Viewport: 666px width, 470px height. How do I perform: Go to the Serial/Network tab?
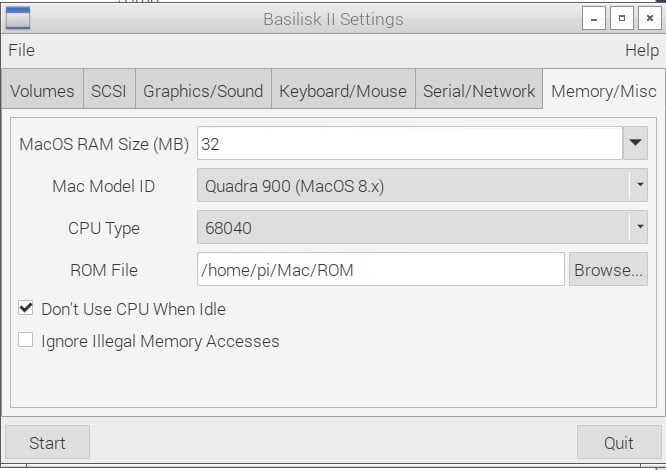tap(479, 91)
